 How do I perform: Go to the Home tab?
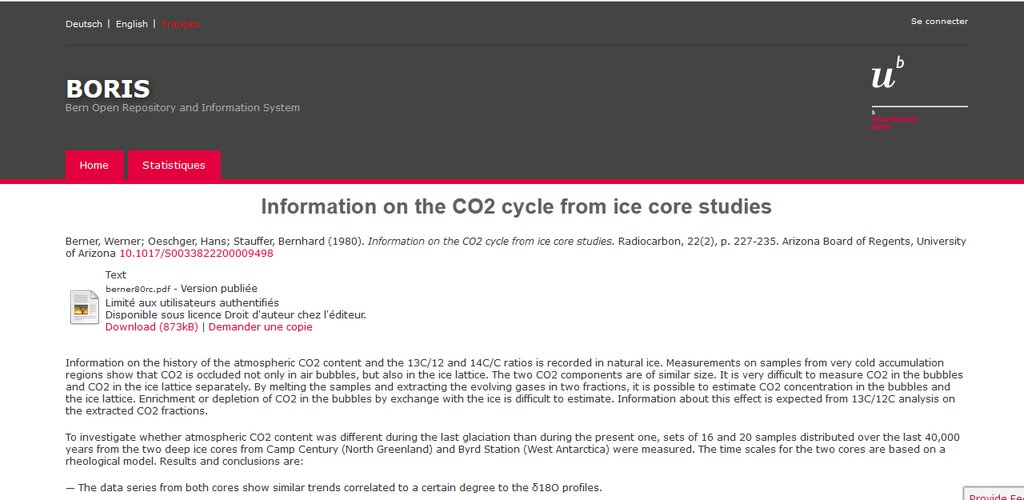(x=94, y=165)
